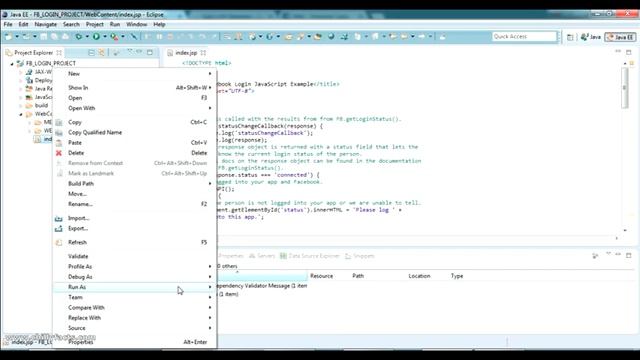
Task: Open Profile As submenu
Action: (135, 267)
